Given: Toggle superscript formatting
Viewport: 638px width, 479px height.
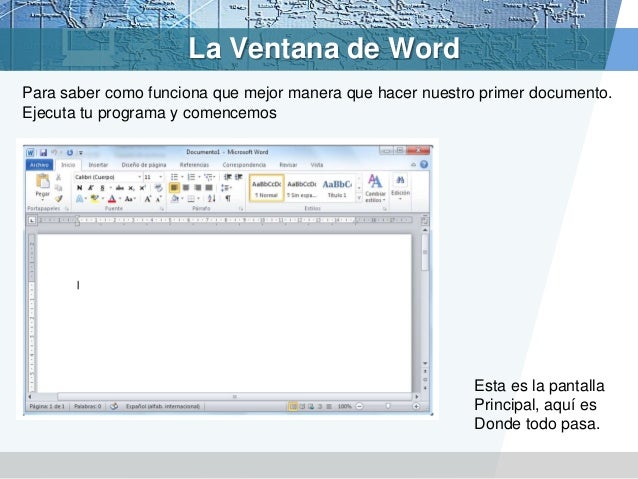Looking at the screenshot, I should pyautogui.click(x=142, y=188).
